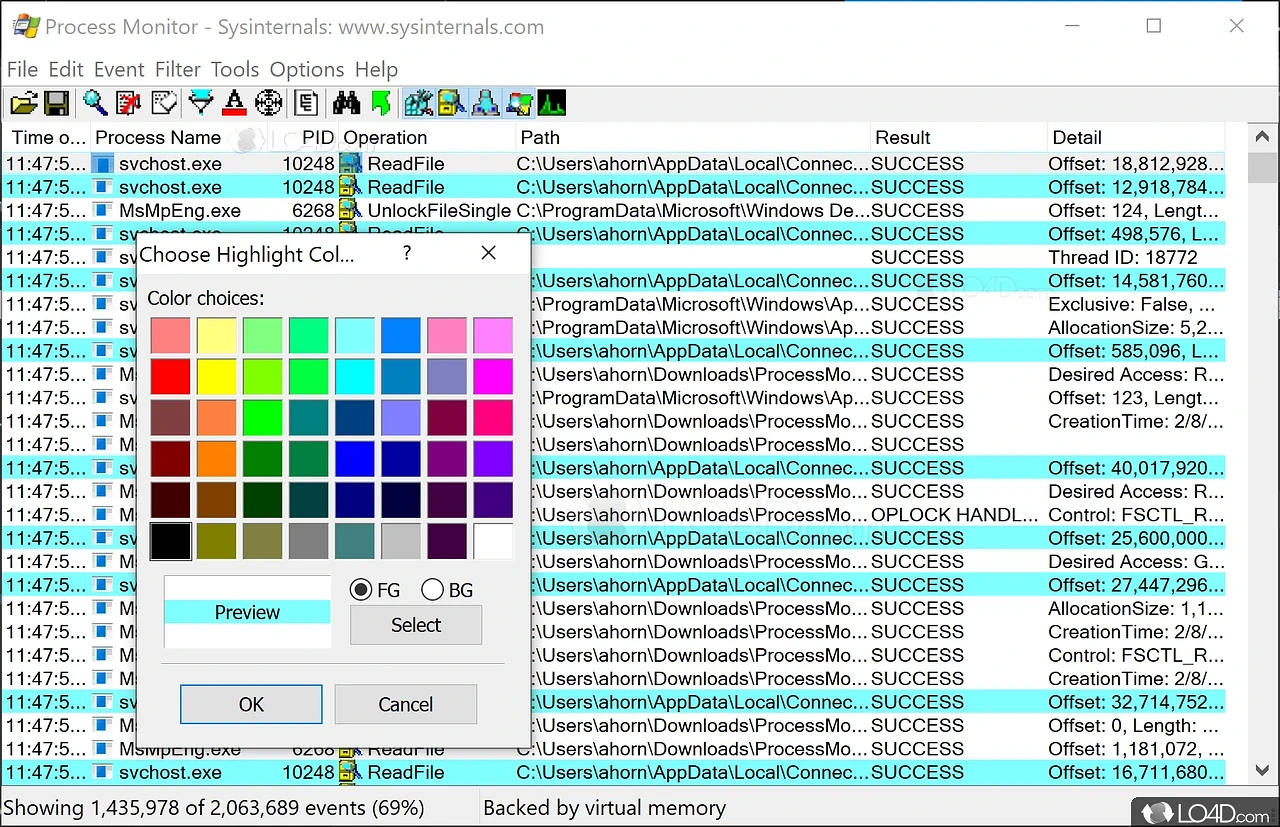The width and height of the screenshot is (1280, 827).
Task: Click the Autoscroll toolbar icon
Action: [128, 102]
